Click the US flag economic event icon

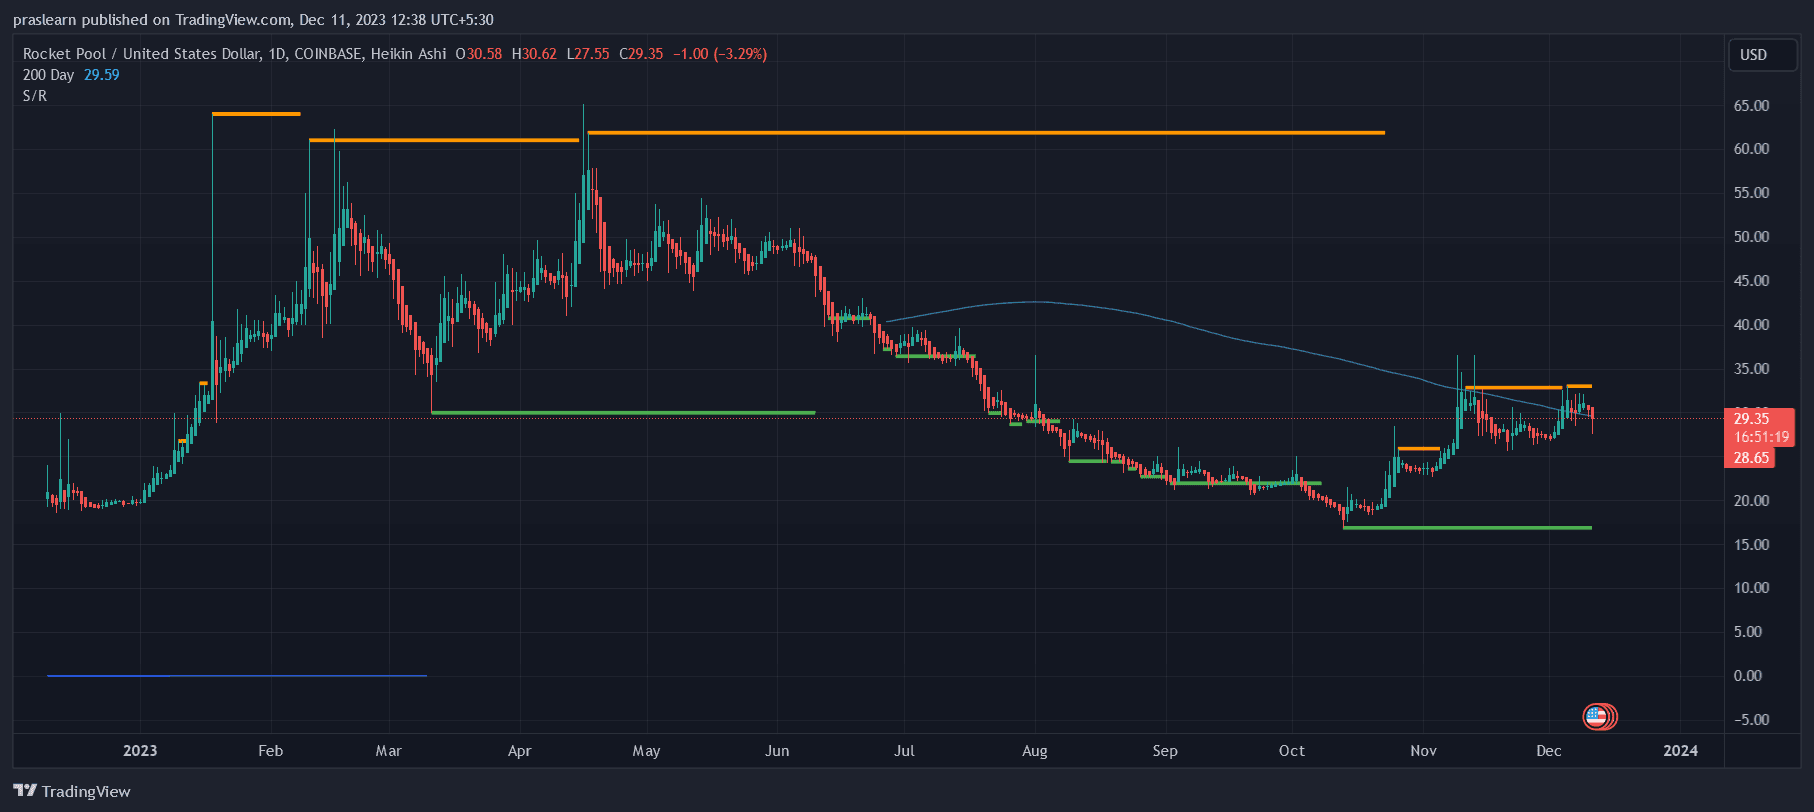point(1596,717)
